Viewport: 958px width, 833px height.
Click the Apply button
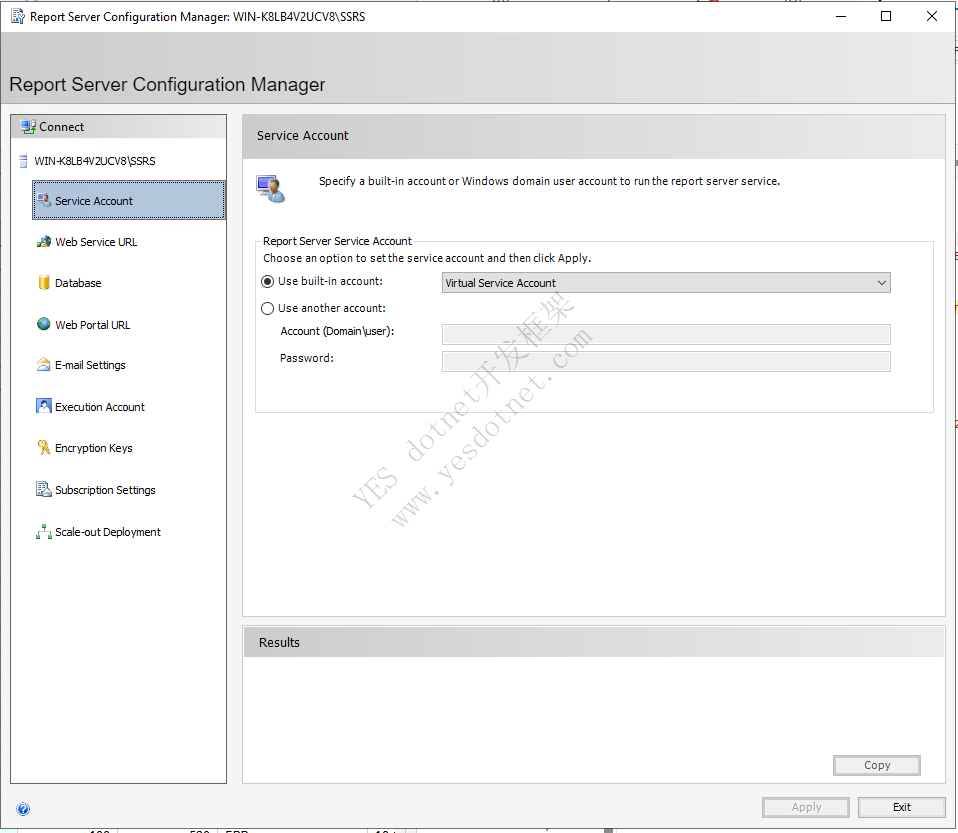(x=806, y=807)
